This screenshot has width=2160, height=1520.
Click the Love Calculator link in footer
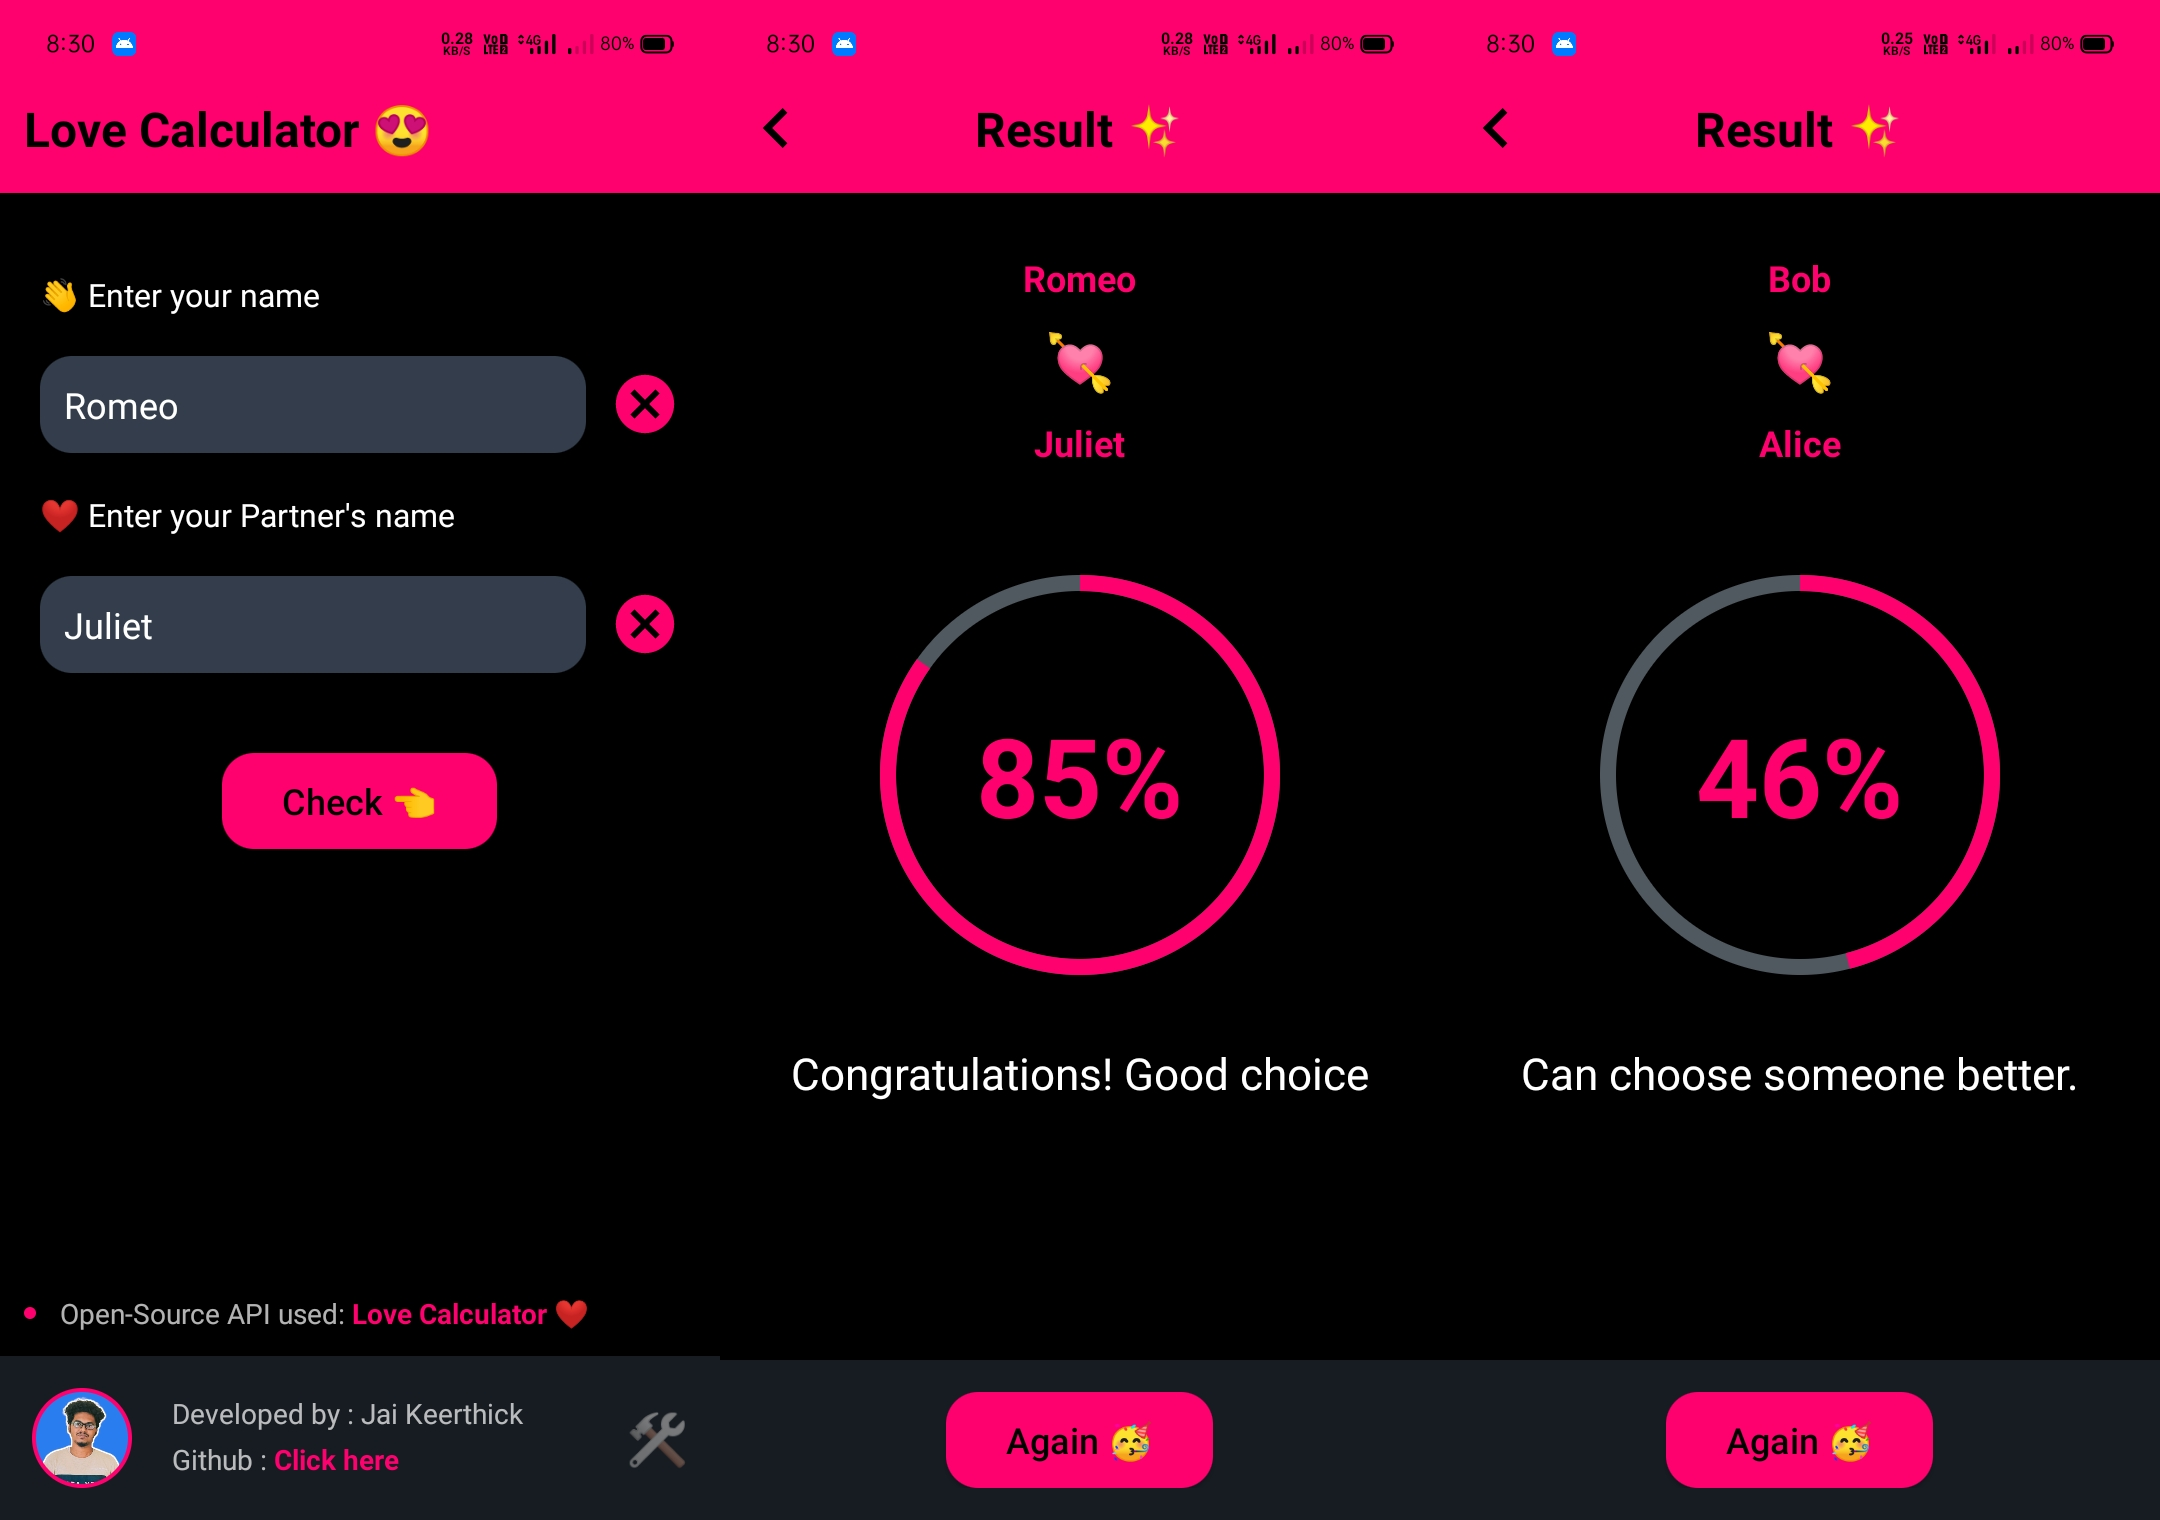[452, 1313]
